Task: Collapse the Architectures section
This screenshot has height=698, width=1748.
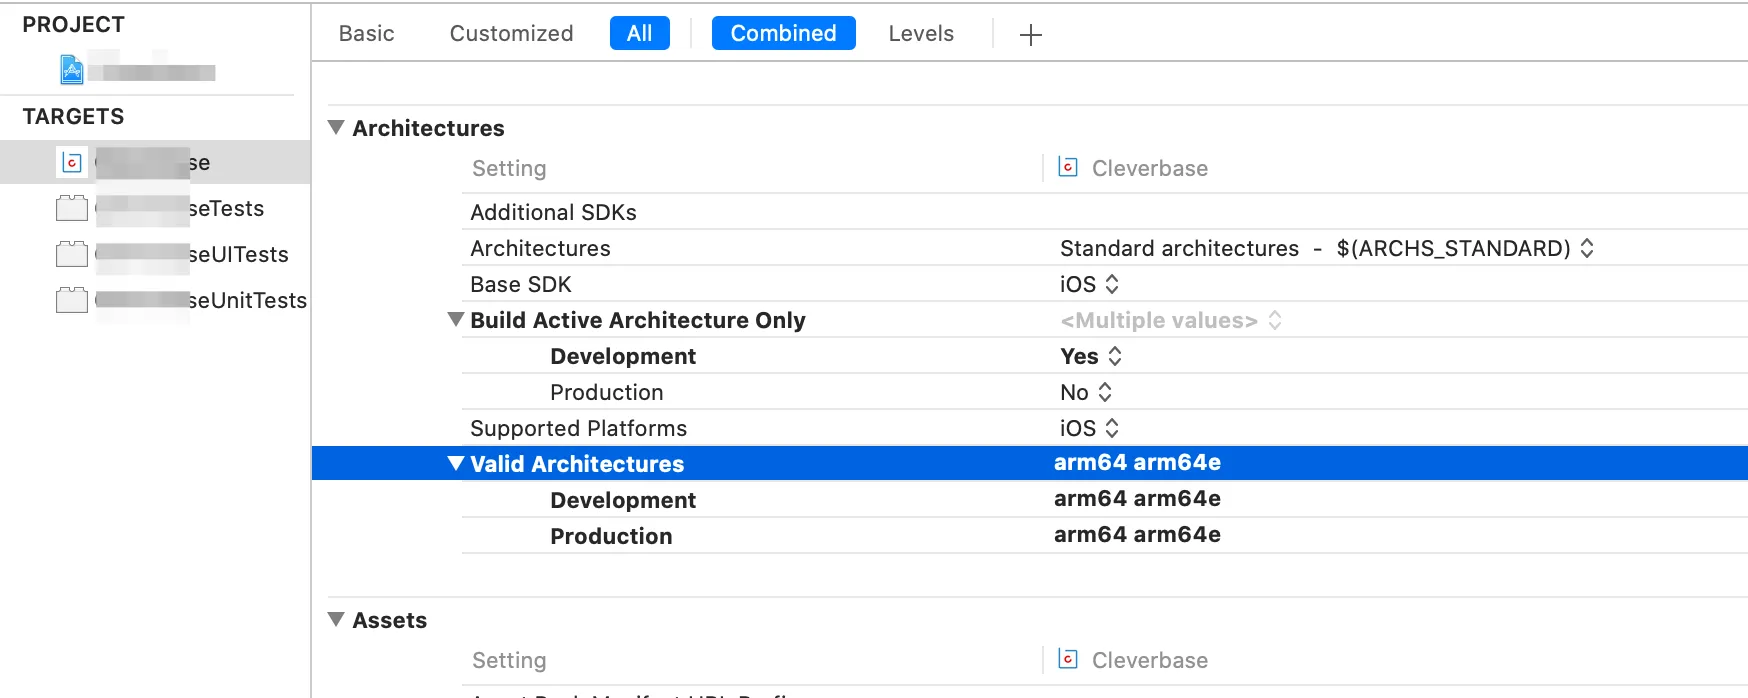Action: point(337,128)
